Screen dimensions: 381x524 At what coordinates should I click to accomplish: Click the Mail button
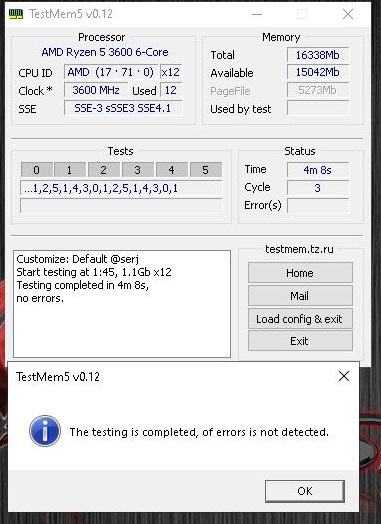point(300,296)
